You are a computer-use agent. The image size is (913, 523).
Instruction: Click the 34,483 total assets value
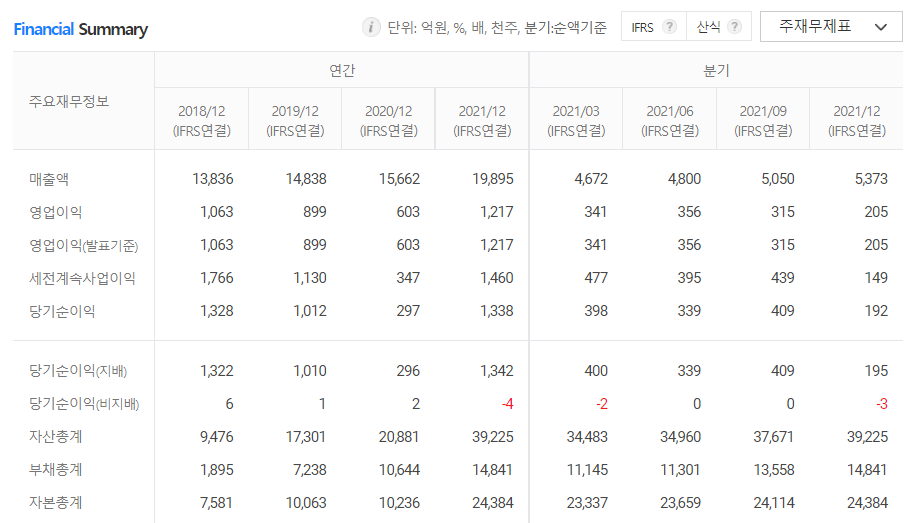(x=587, y=437)
